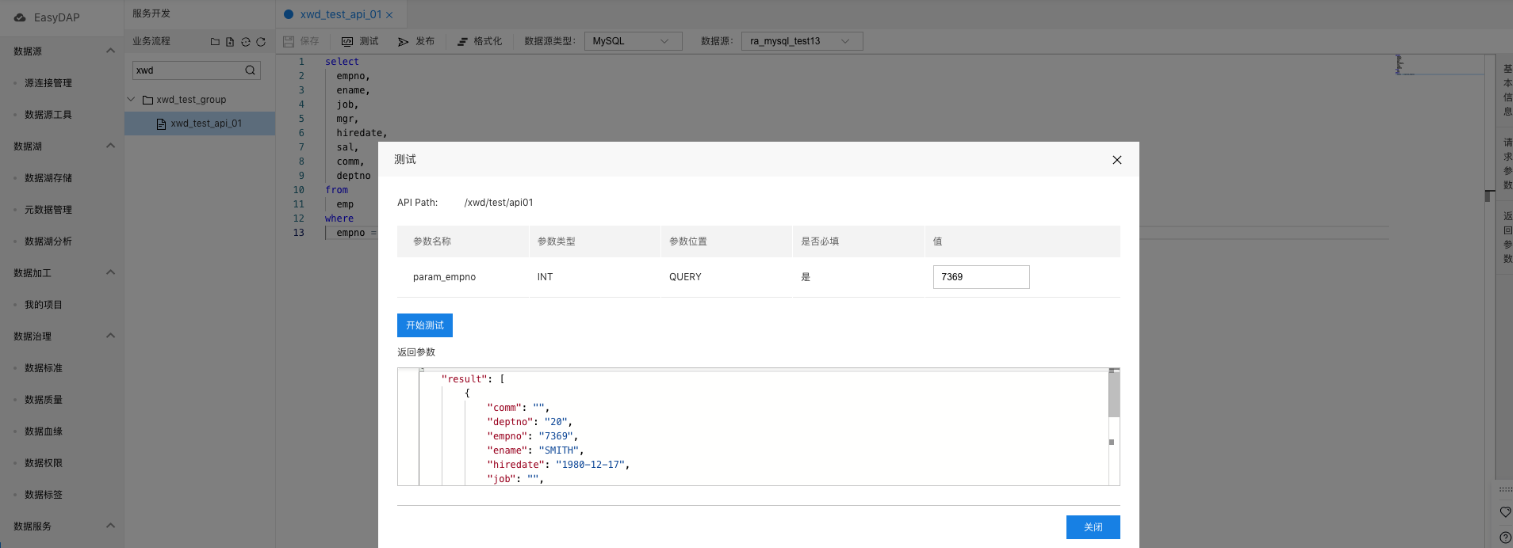The image size is (1513, 548).
Task: Click the xwd search box in 业务流程 panel
Action: tap(197, 71)
